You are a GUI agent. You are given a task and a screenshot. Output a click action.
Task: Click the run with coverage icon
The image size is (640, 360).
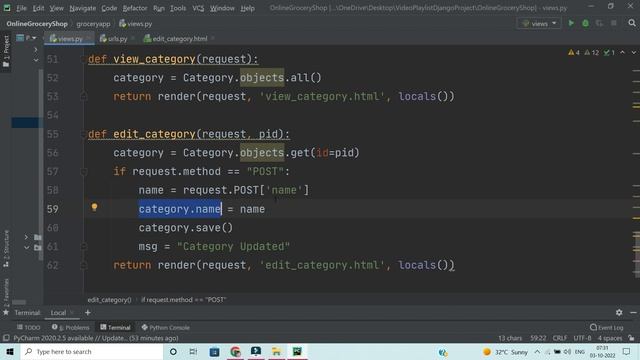pyautogui.click(x=599, y=23)
